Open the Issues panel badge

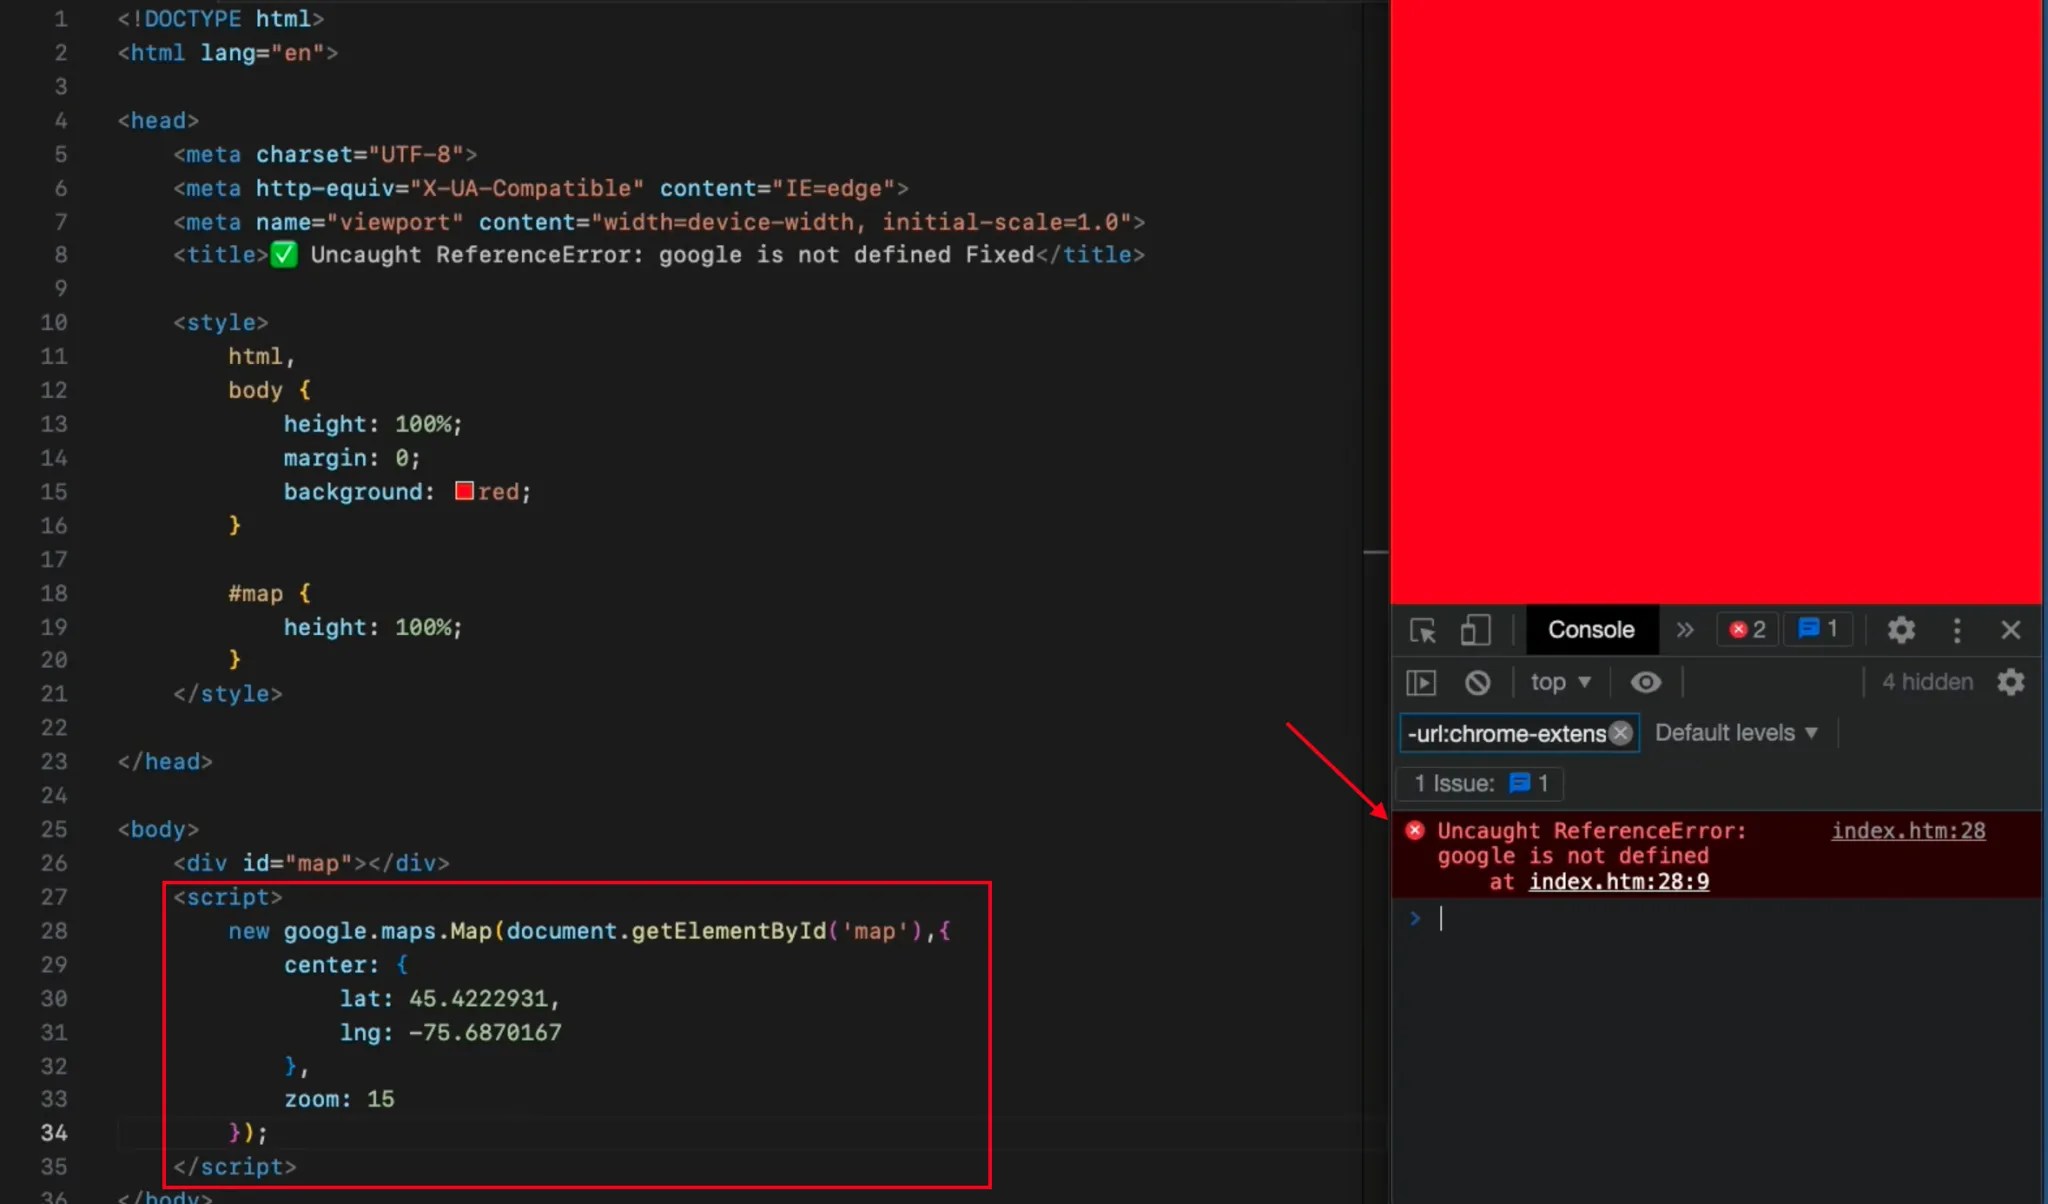click(x=1818, y=629)
